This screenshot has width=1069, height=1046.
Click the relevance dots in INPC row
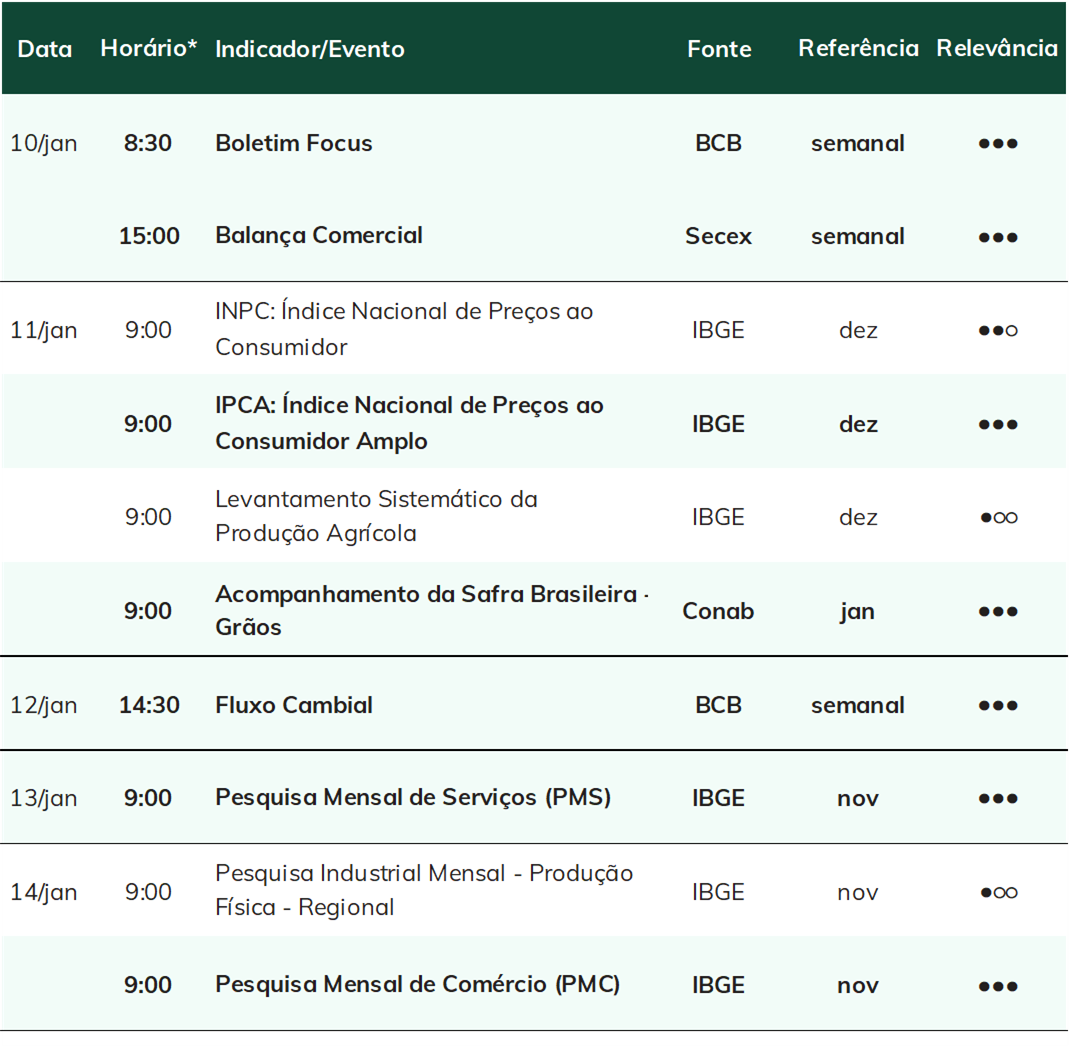(998, 331)
